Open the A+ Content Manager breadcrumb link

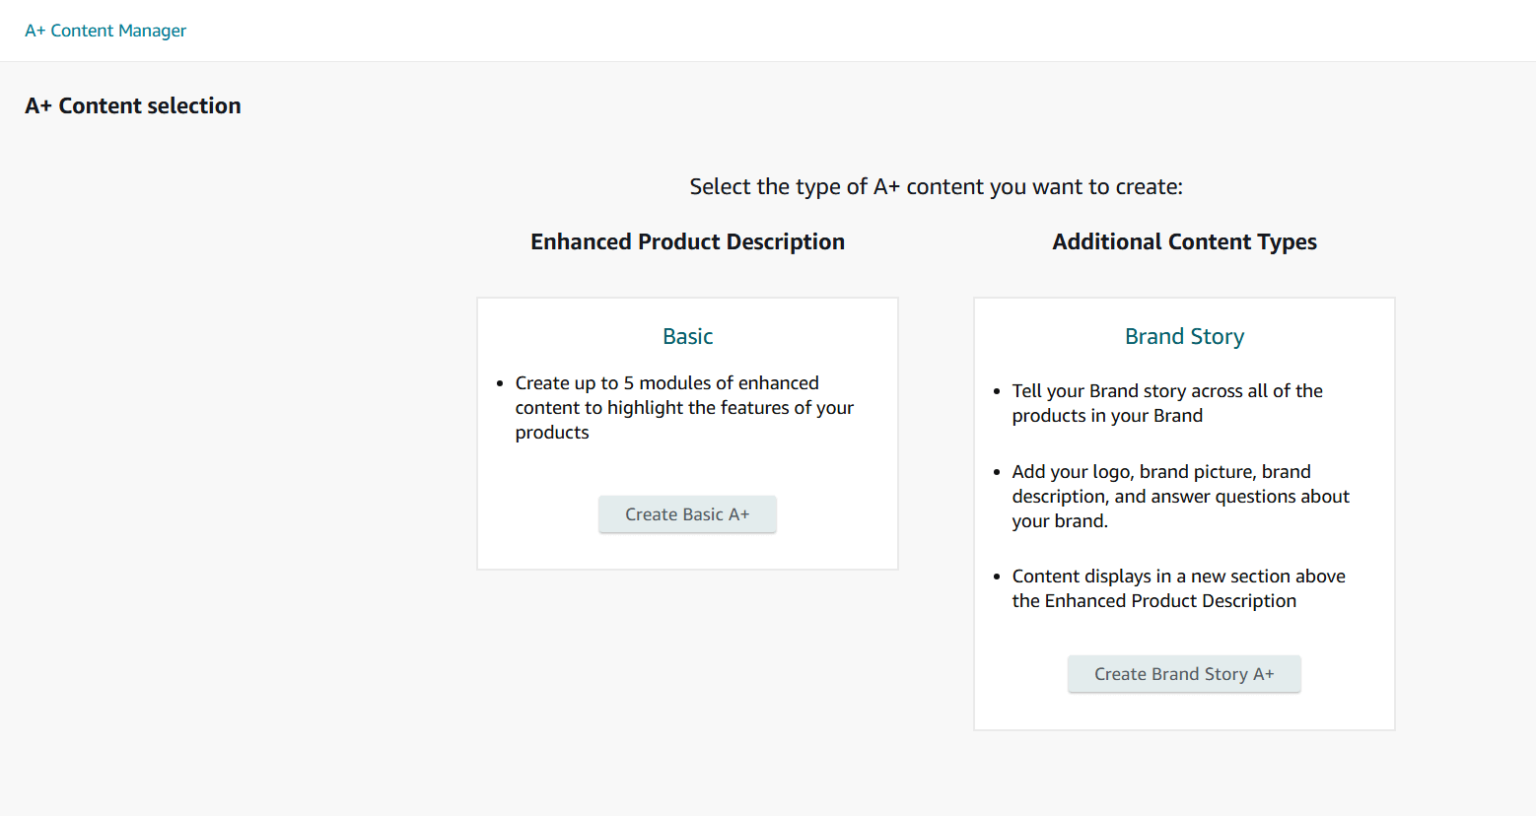tap(105, 30)
